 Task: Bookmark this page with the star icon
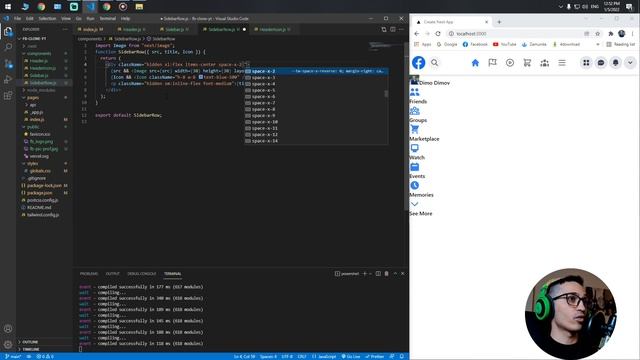(598, 33)
